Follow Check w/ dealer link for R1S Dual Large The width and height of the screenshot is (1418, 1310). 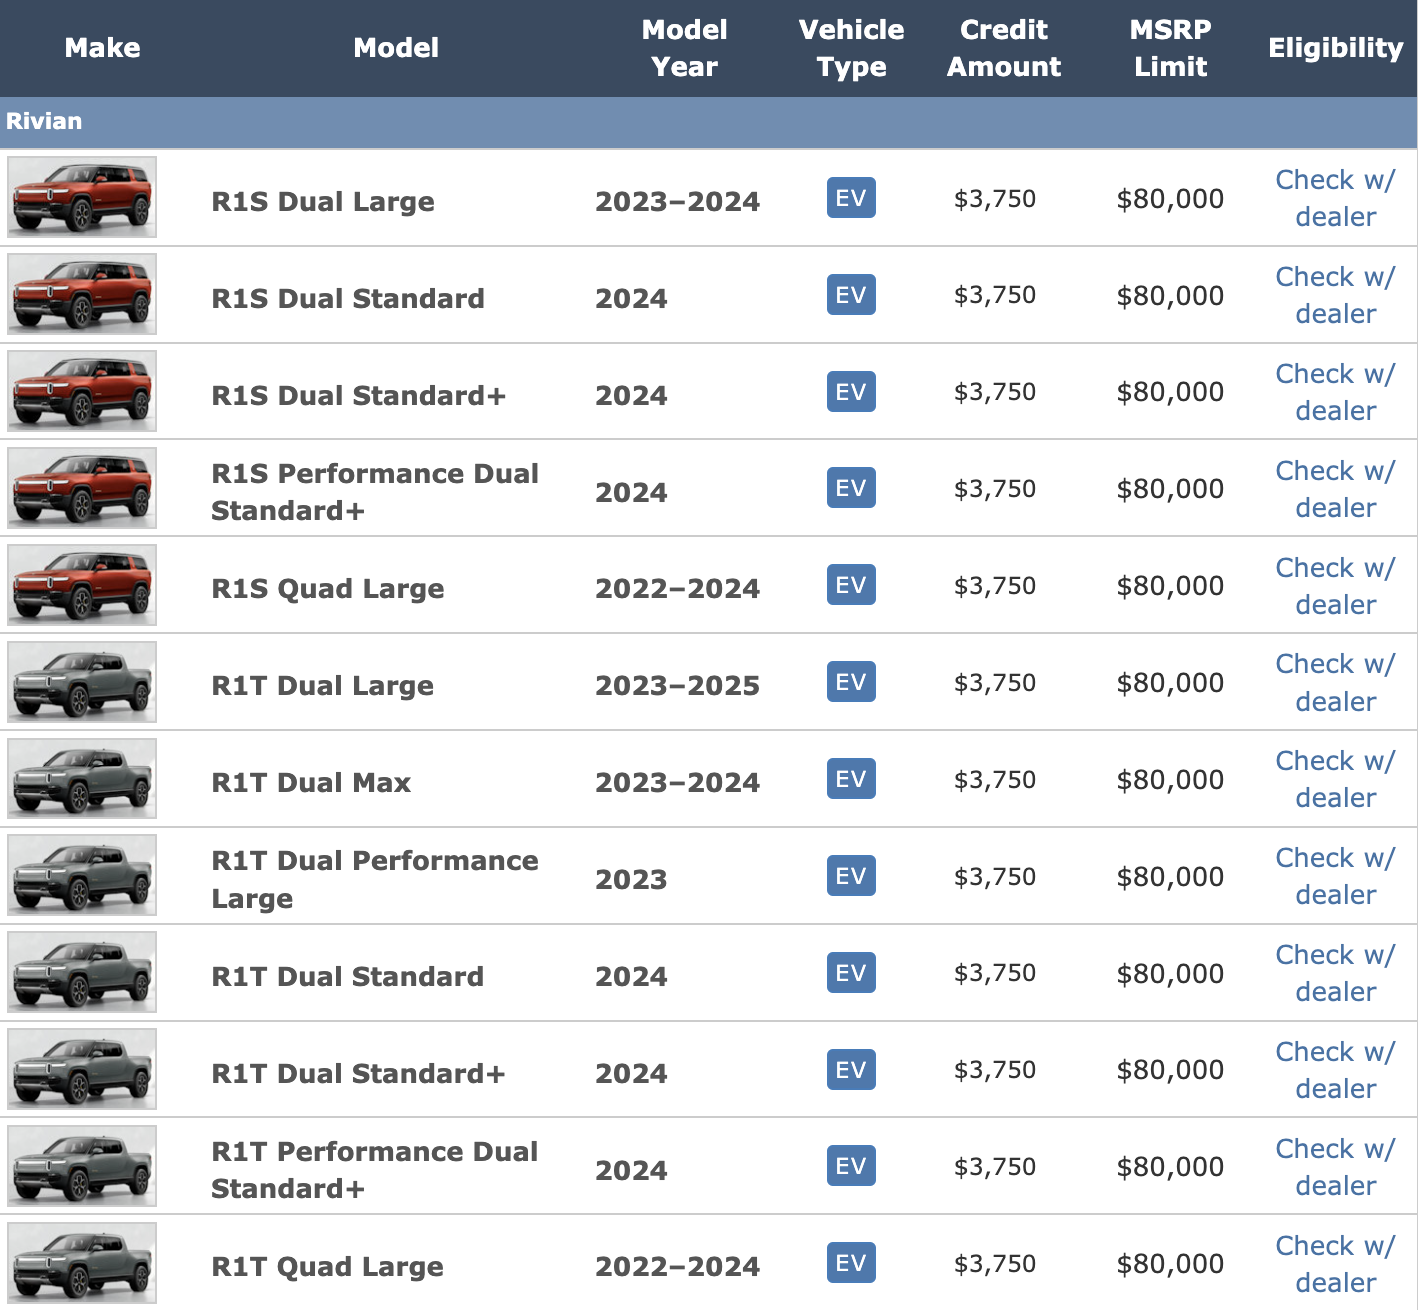pos(1335,198)
